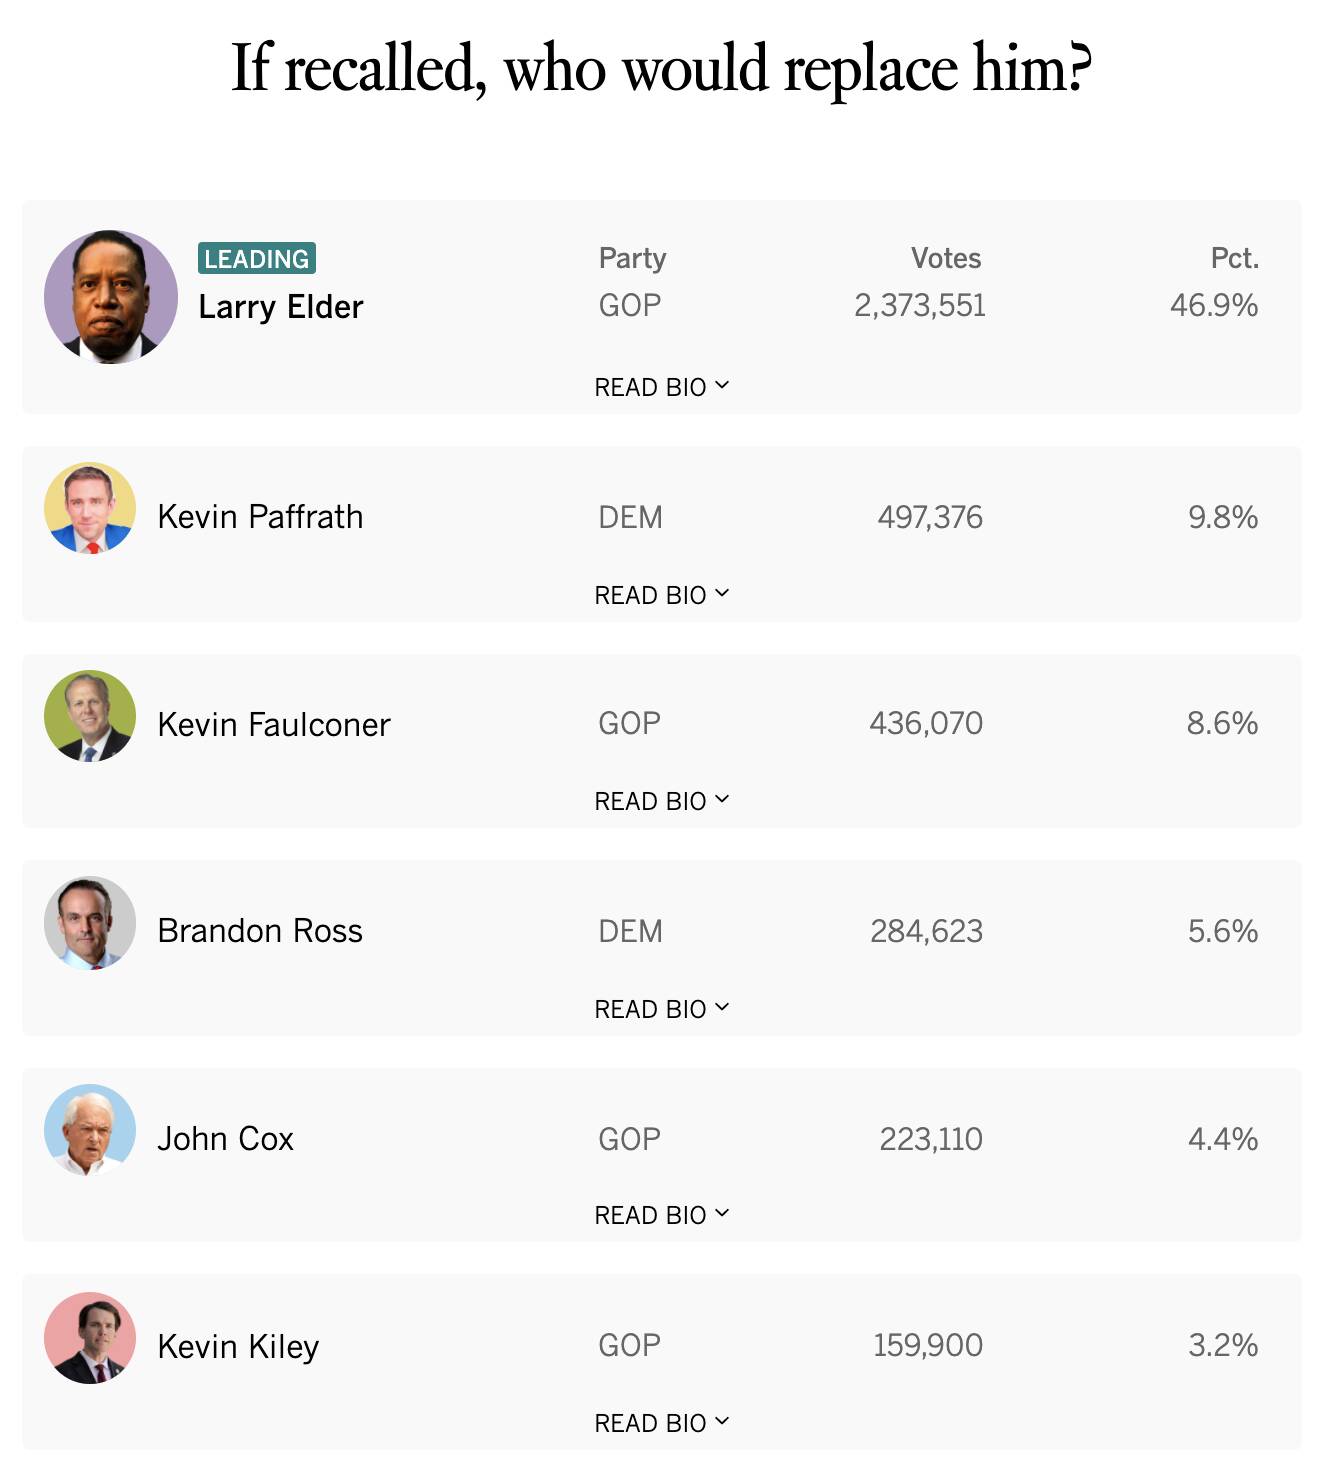This screenshot has height=1480, width=1324.
Task: Expand Brandon Ross's READ BIO section
Action: coord(661,1009)
